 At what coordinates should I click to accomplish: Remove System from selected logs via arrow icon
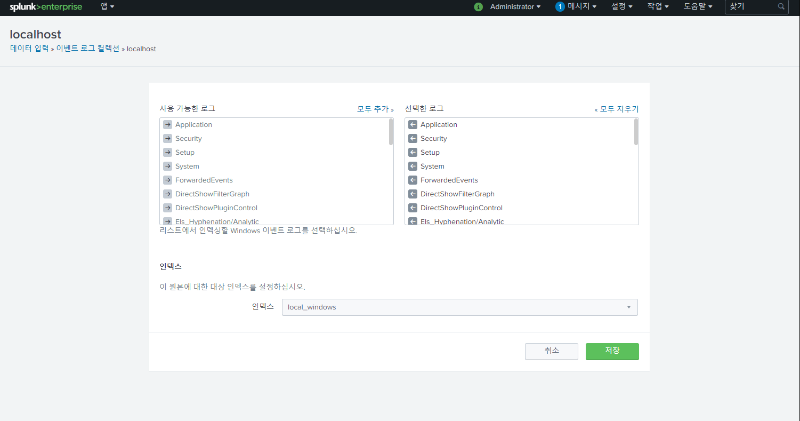[x=412, y=166]
